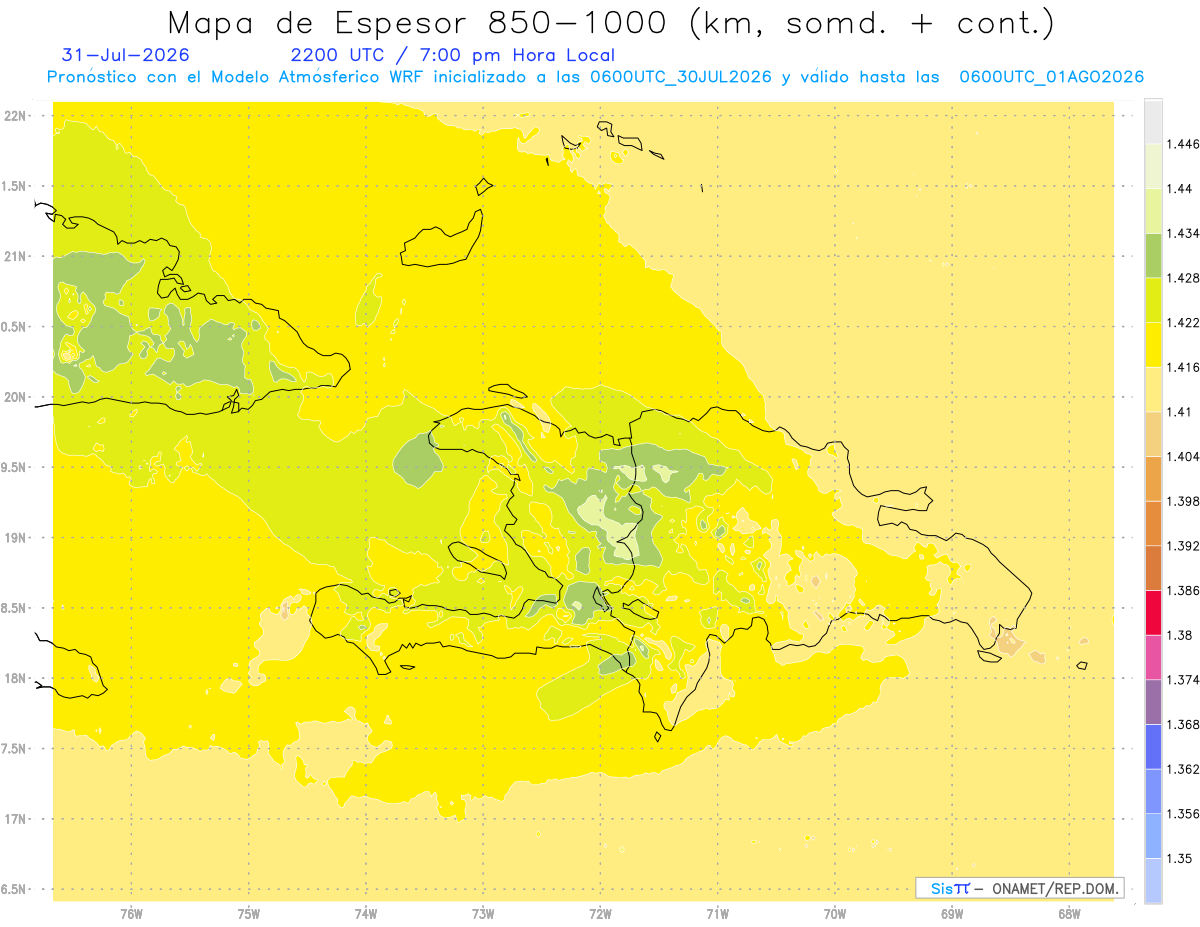Viewport: 1200px width, 927px height.
Task: Click the "18N" latitude label
Action: [16, 678]
